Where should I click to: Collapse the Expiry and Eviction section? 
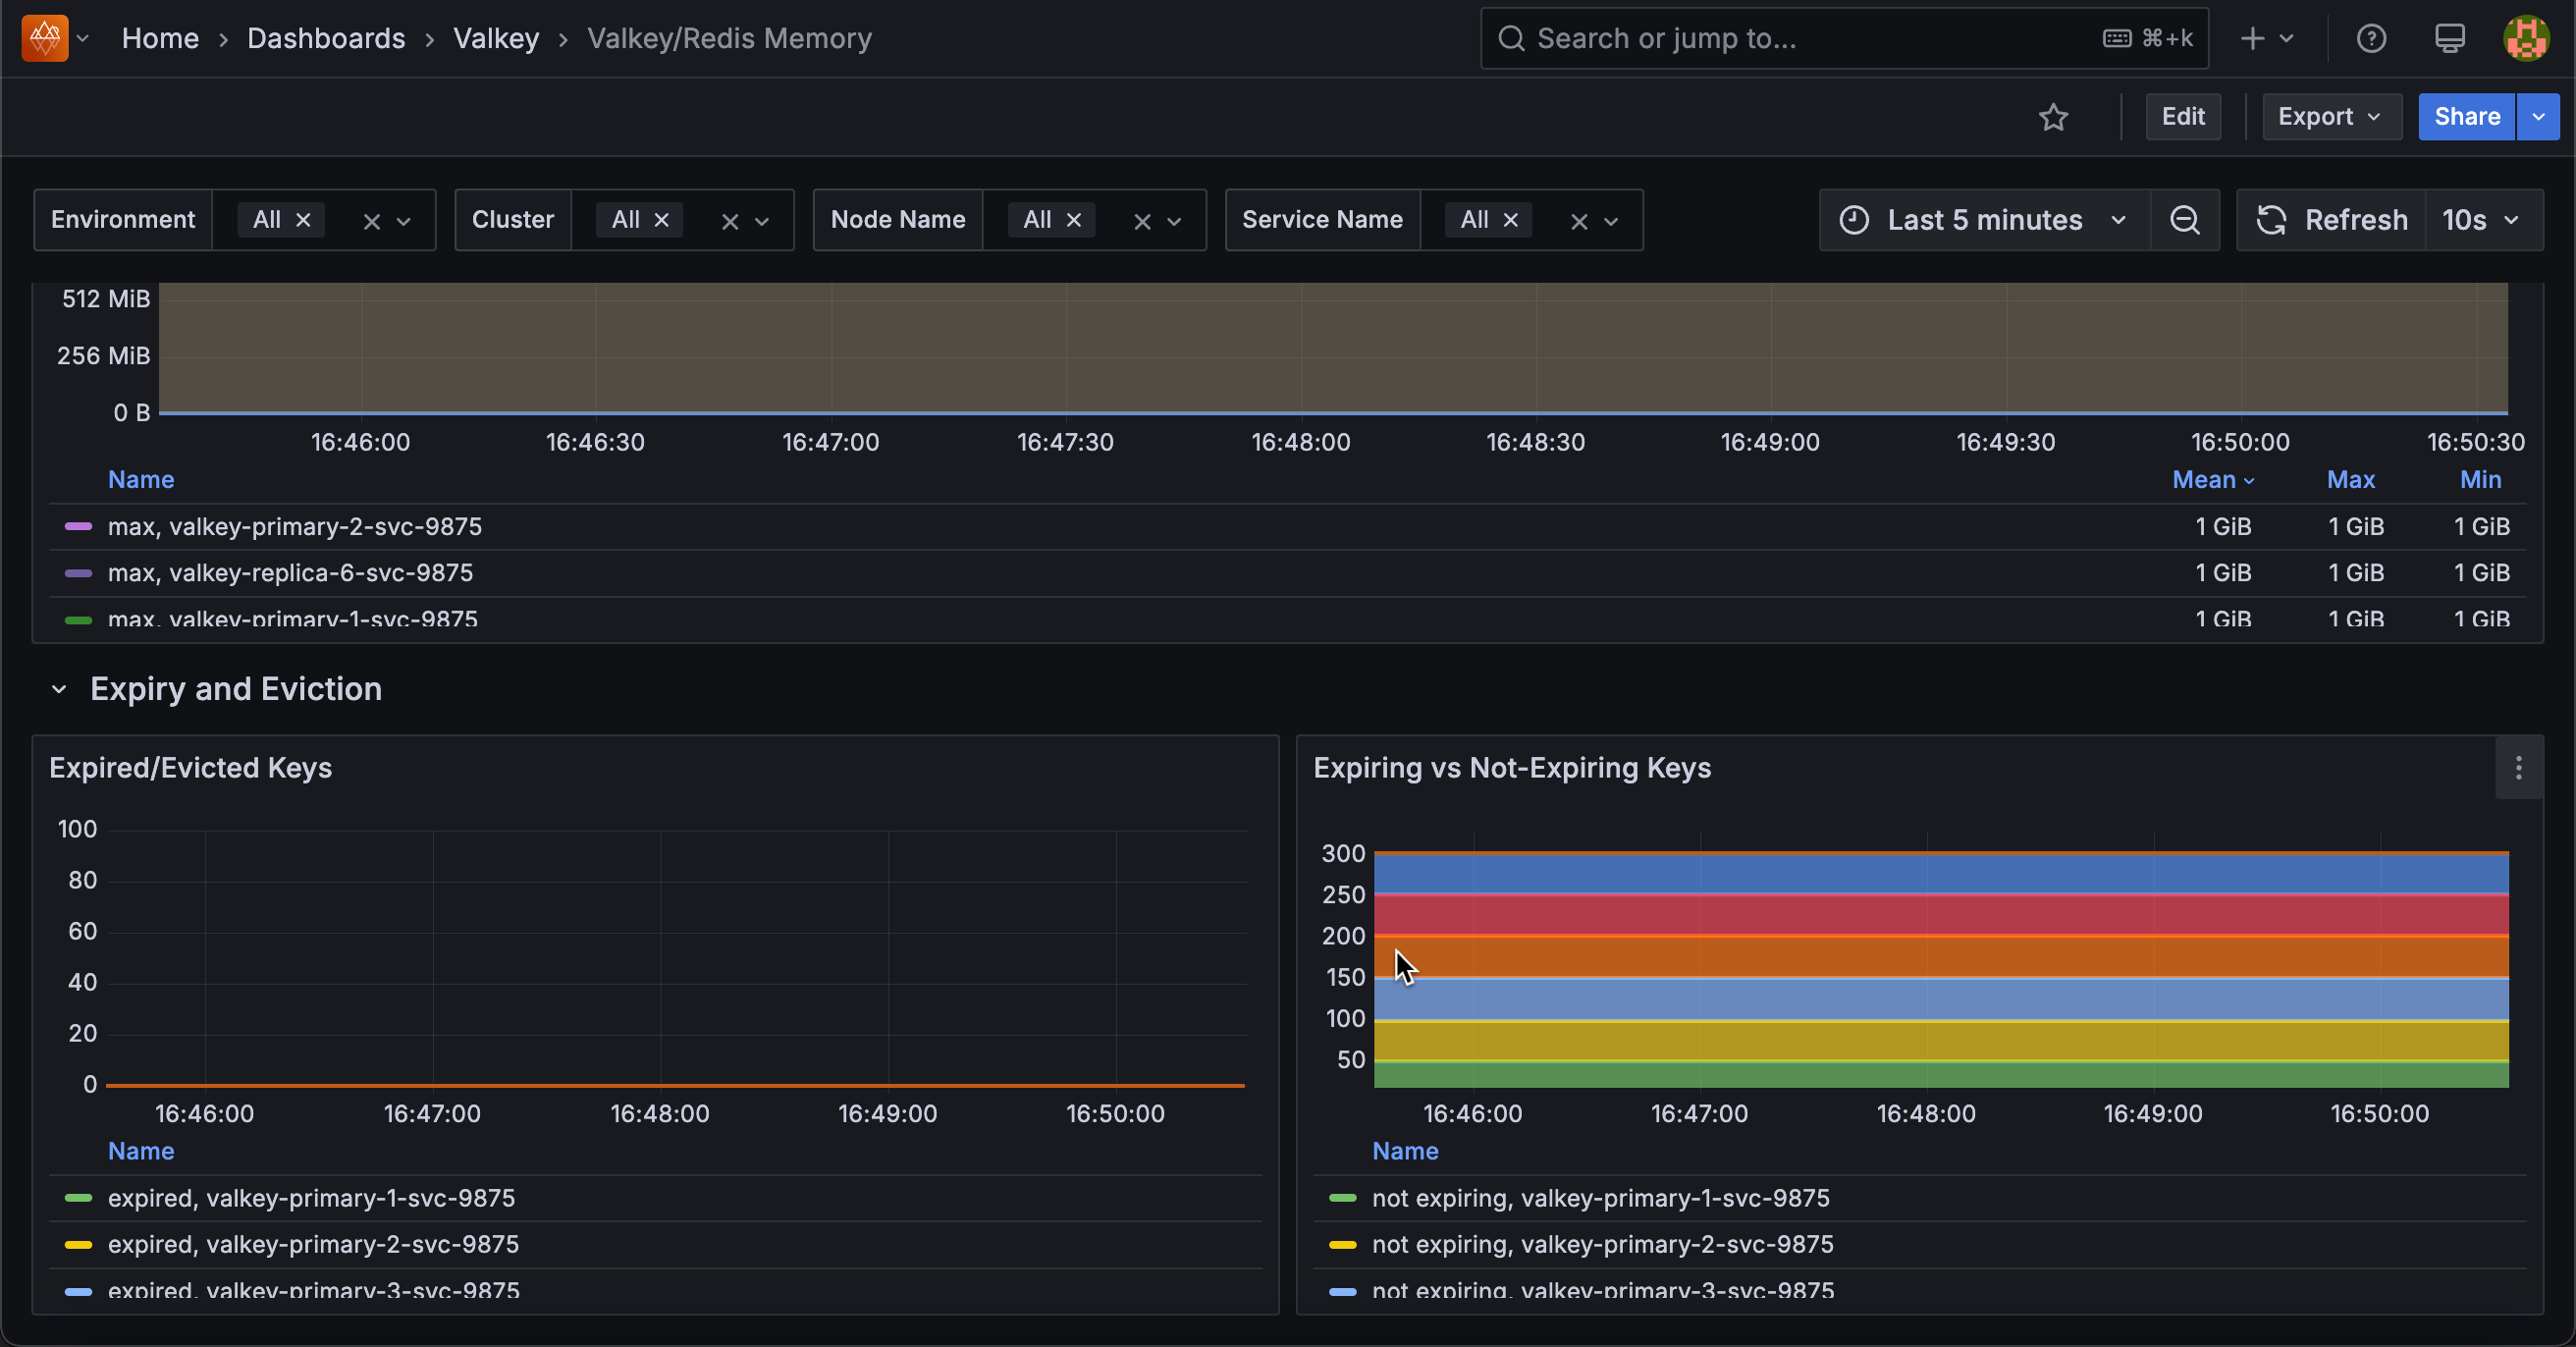pyautogui.click(x=59, y=688)
